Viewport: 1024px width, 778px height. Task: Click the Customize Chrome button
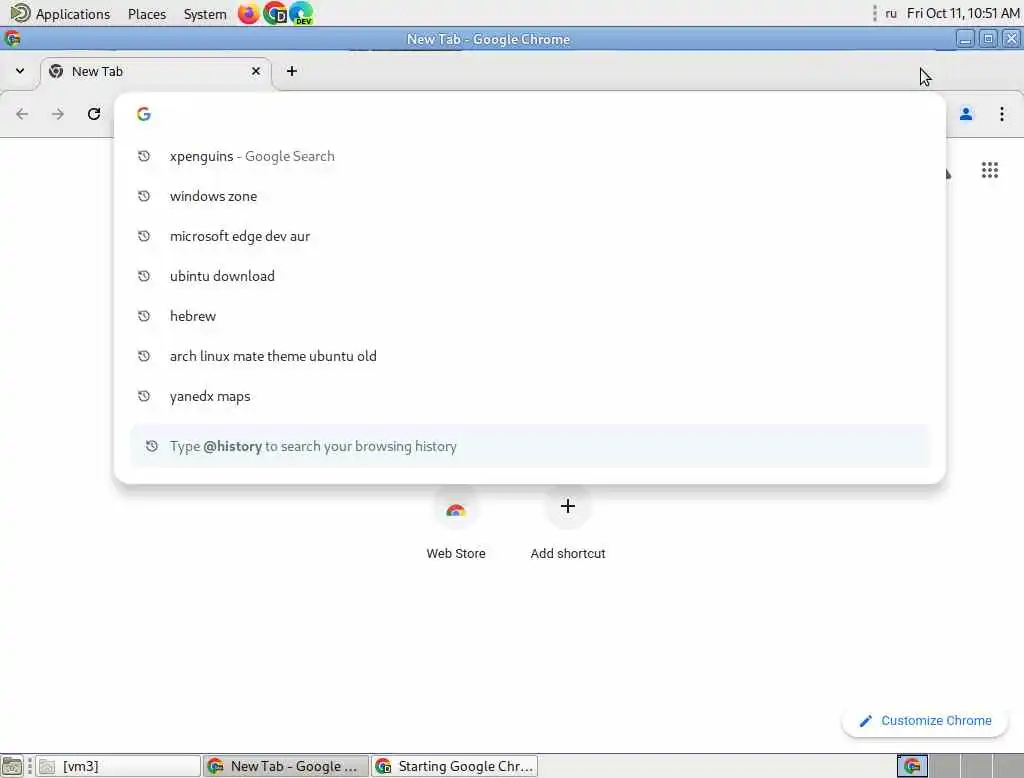(x=925, y=721)
